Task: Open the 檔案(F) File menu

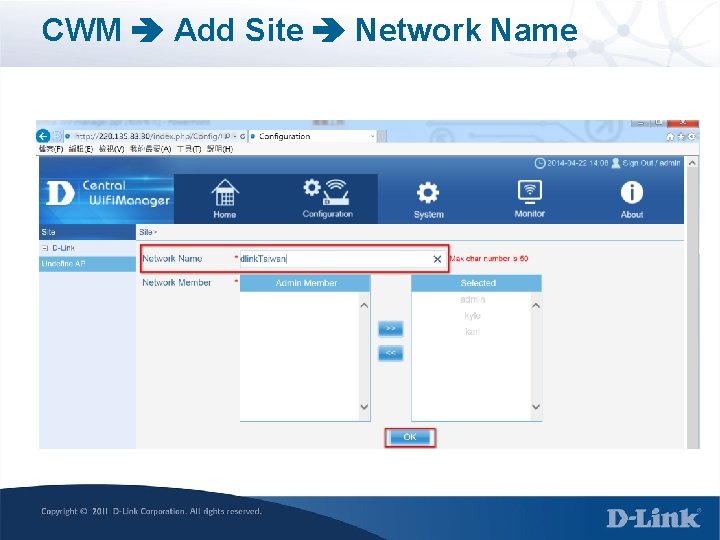Action: 51,149
